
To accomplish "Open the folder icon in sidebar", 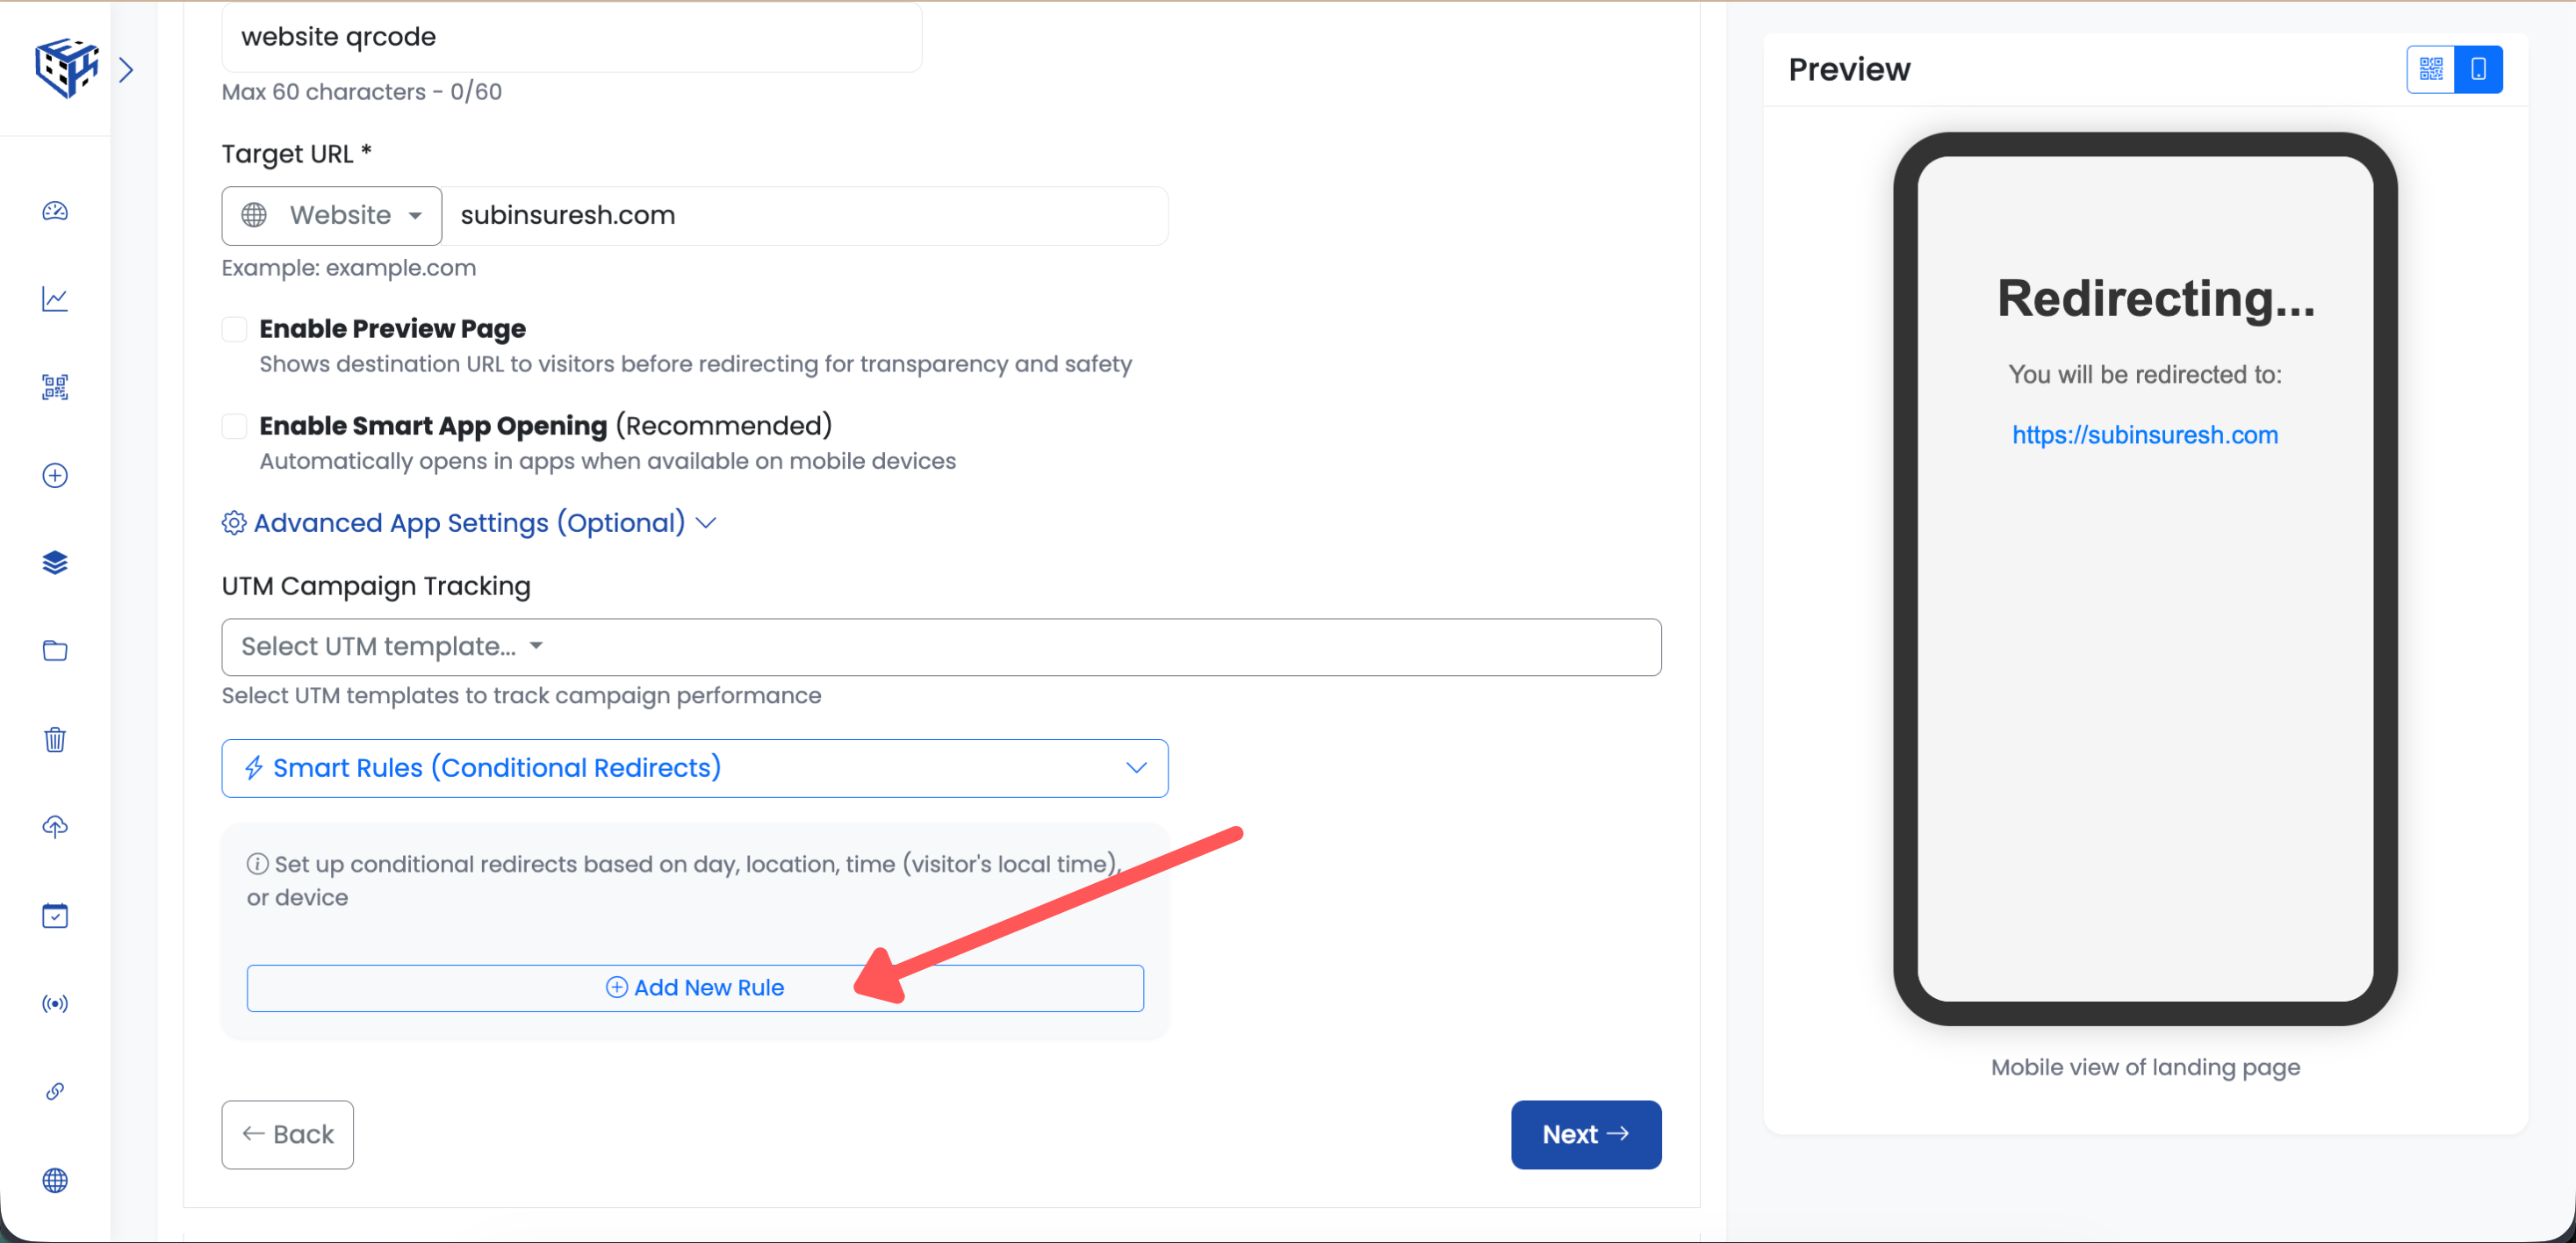I will (x=55, y=651).
